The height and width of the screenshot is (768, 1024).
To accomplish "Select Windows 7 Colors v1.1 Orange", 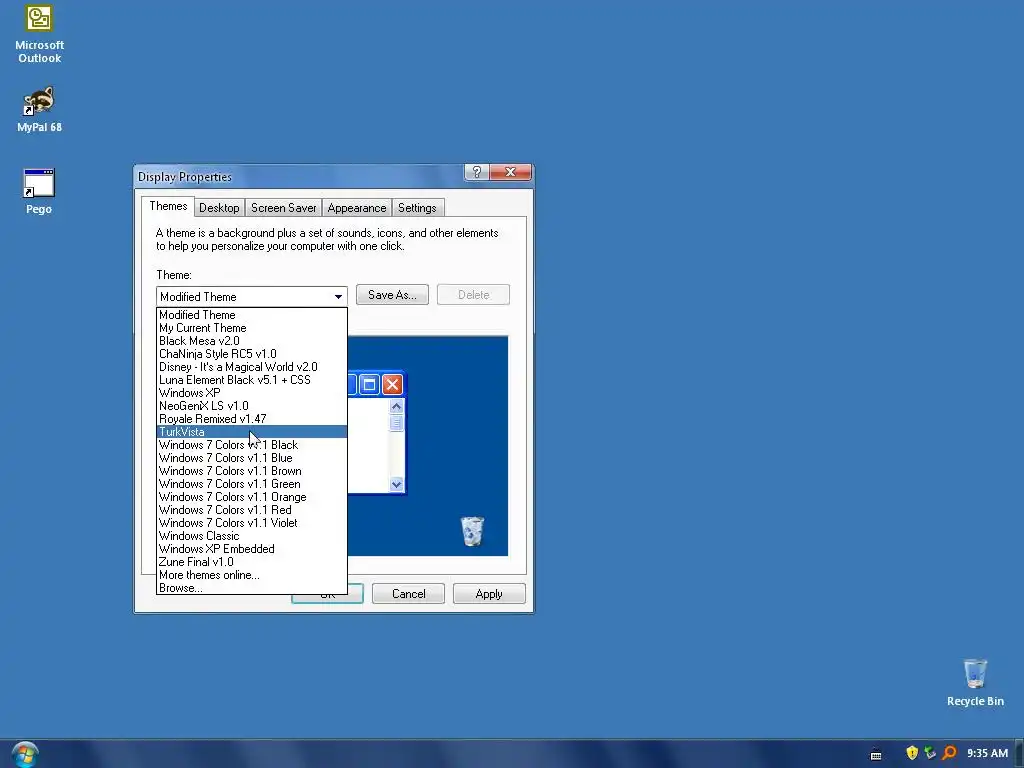I will tap(251, 497).
